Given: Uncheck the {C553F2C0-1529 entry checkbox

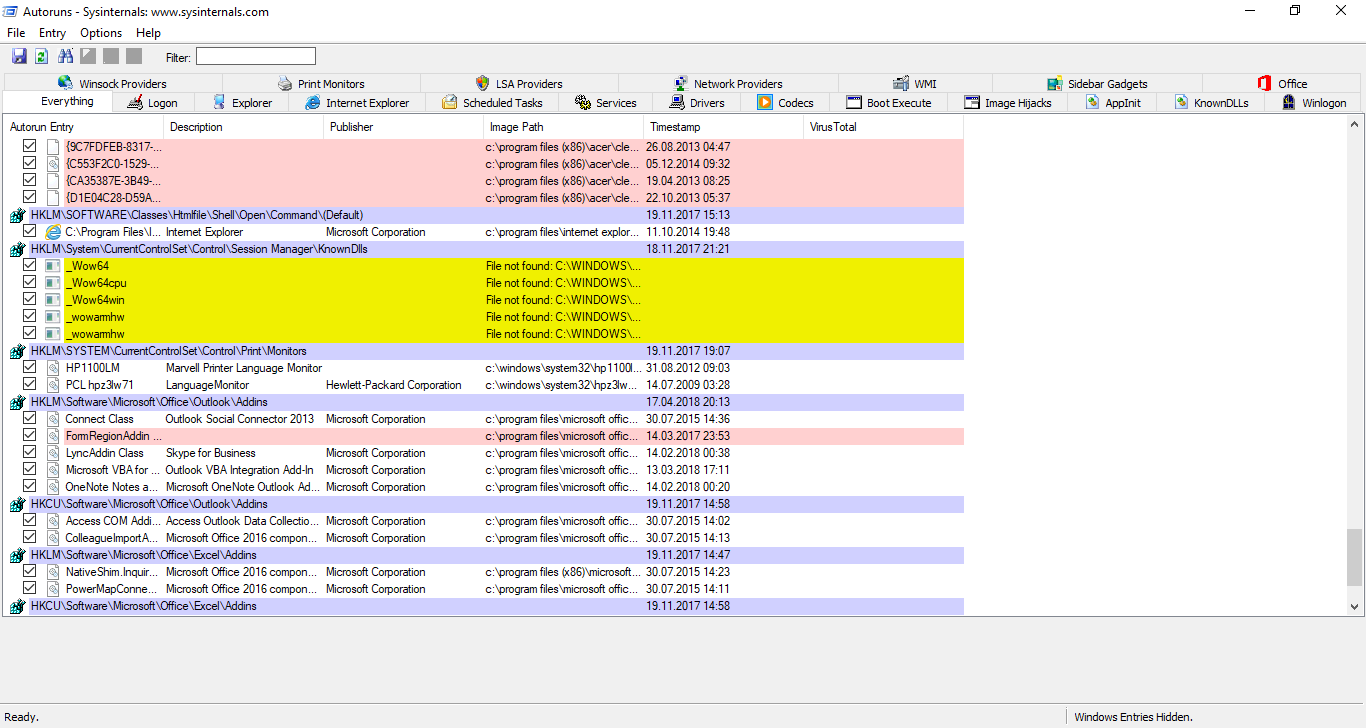Looking at the screenshot, I should 30,164.
